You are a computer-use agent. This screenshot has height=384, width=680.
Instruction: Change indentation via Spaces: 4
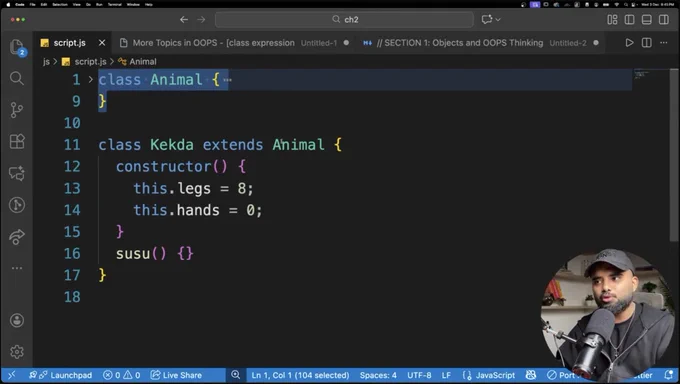pyautogui.click(x=378, y=375)
